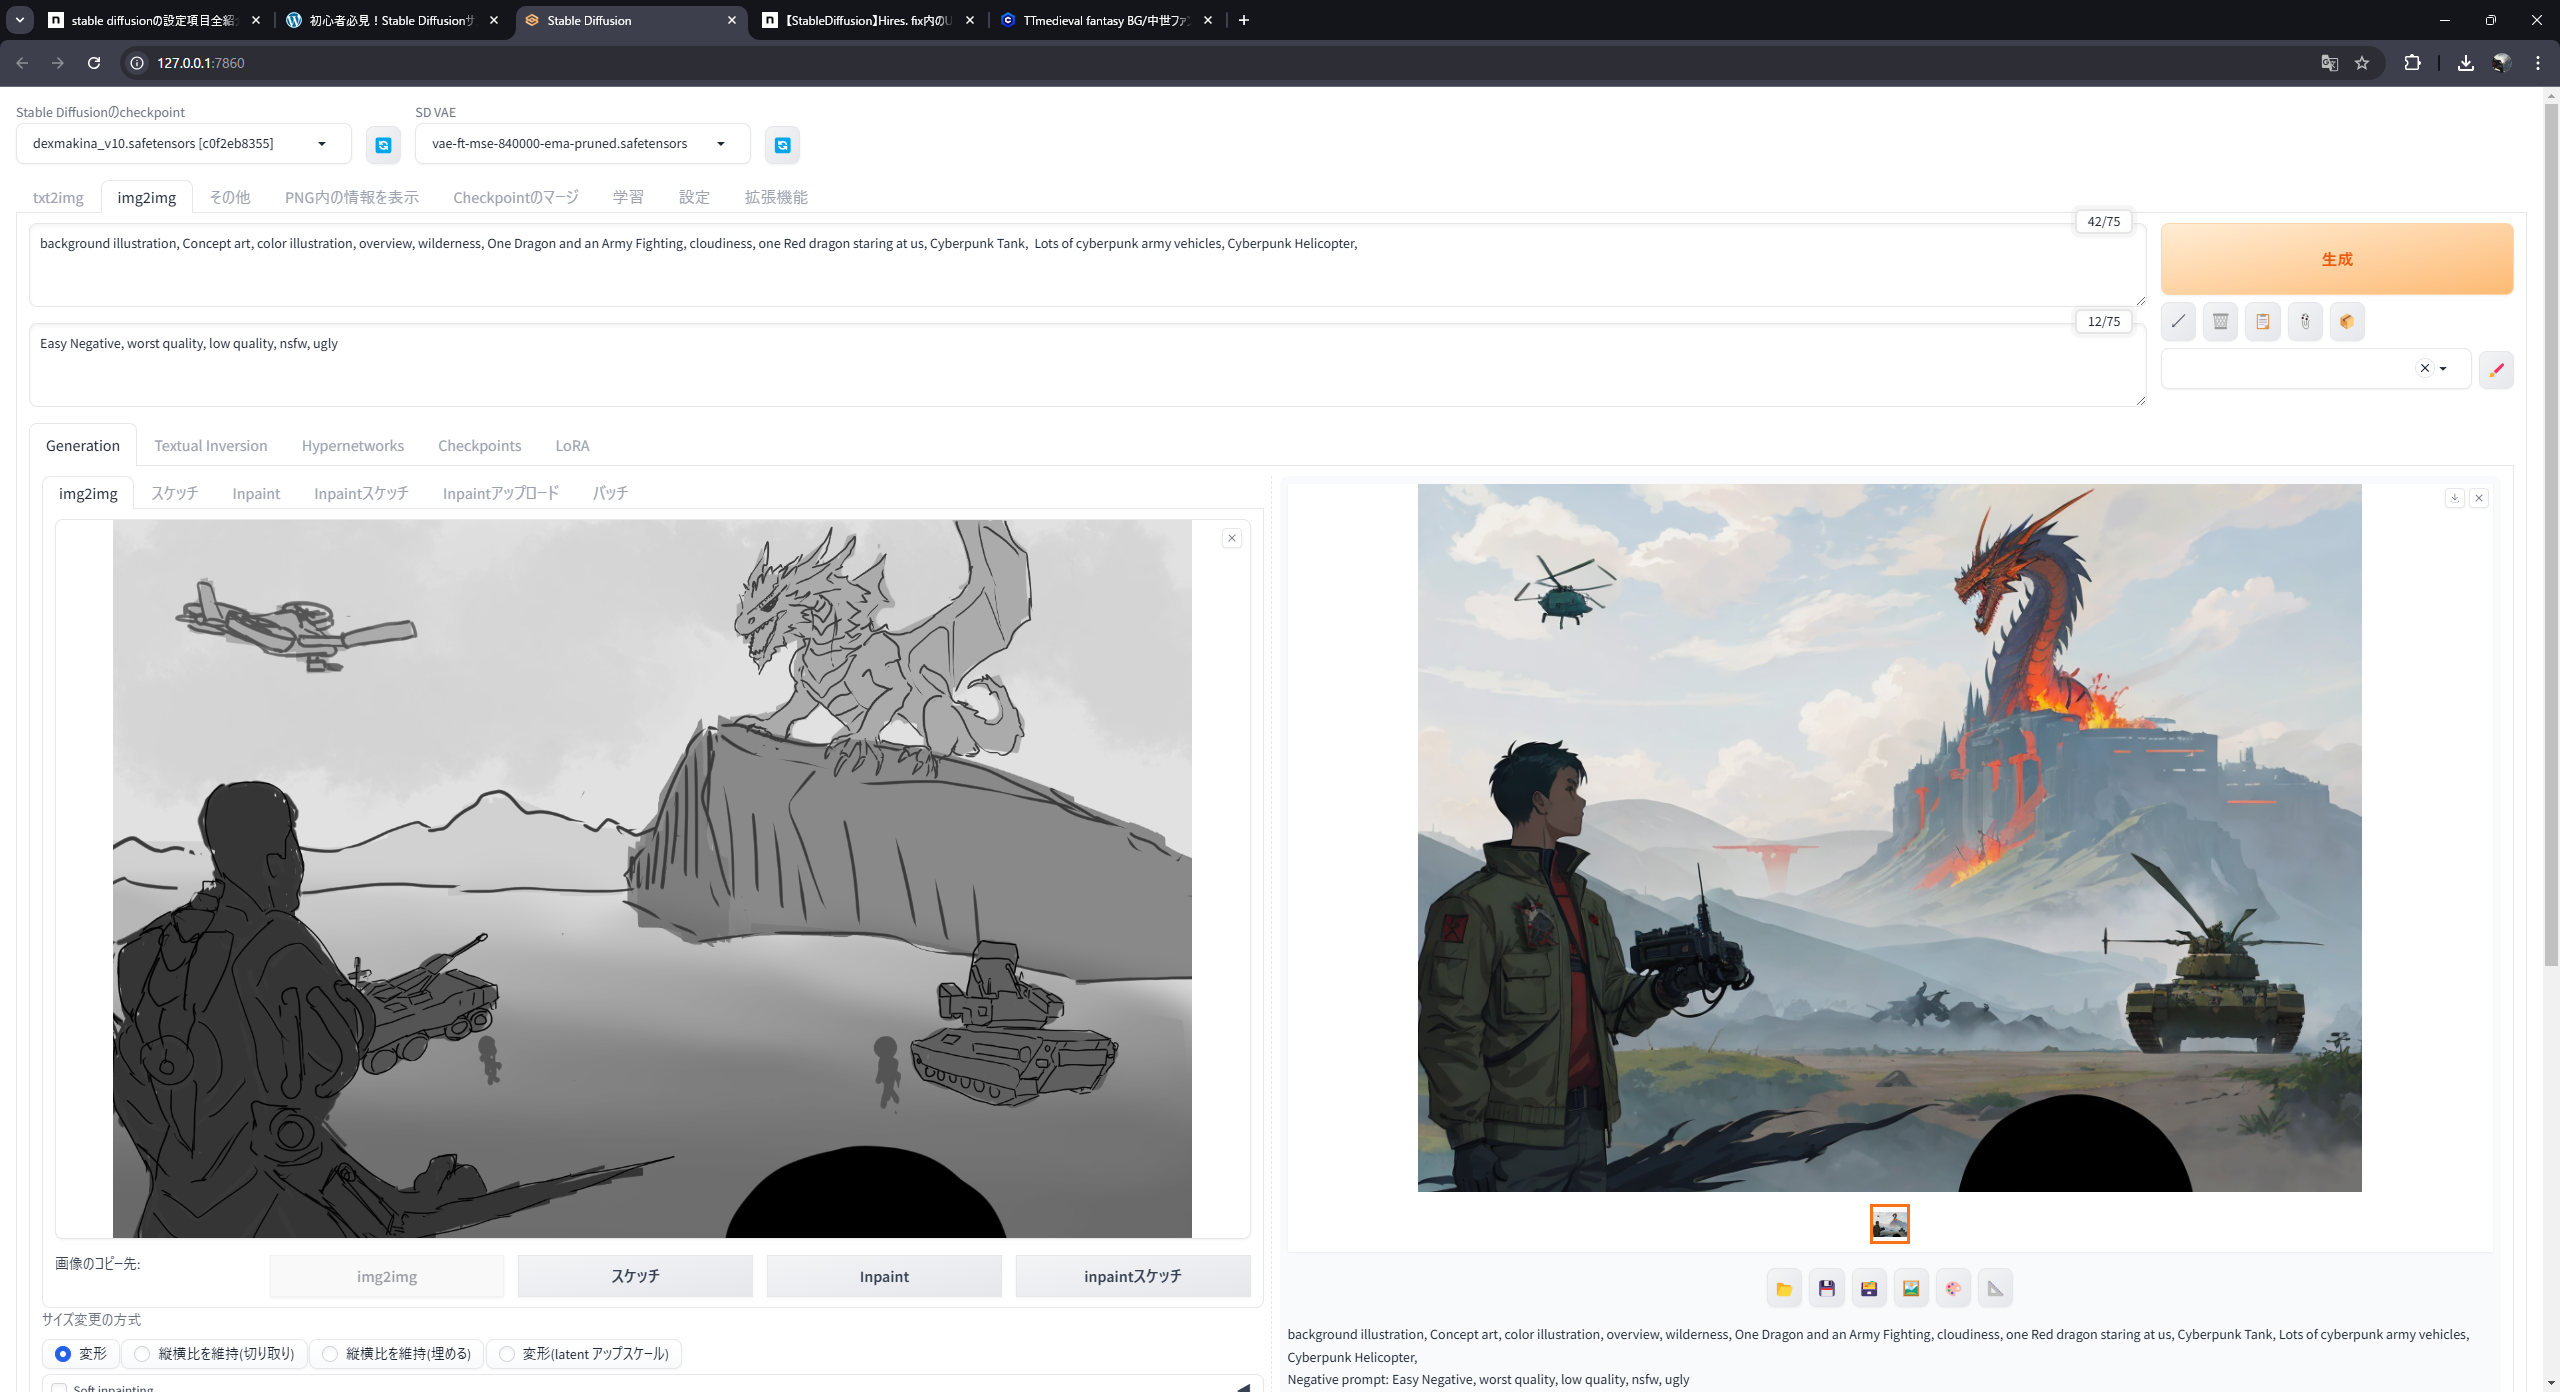Viewport: 2560px width, 1392px height.
Task: Switch to the txt2img tab
Action: pos(58,198)
